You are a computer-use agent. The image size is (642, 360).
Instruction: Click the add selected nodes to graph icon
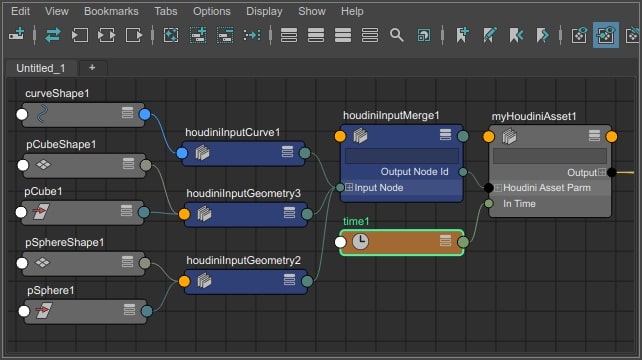[x=198, y=35]
